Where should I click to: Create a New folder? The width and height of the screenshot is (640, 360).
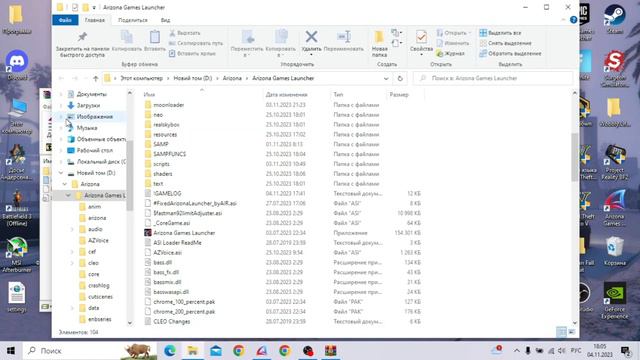(379, 43)
